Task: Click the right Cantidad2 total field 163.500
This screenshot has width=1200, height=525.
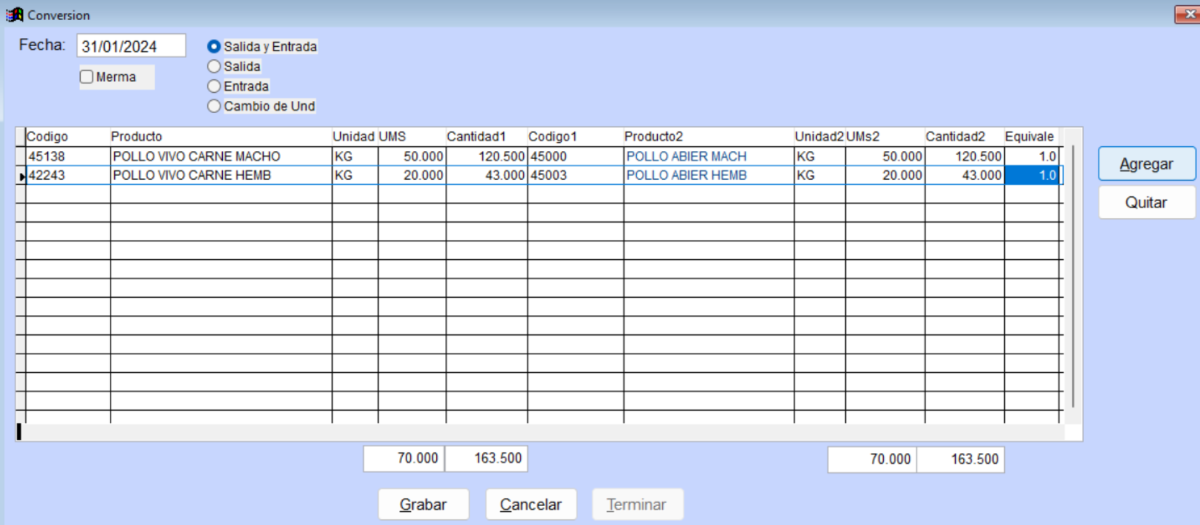Action: 960,459
